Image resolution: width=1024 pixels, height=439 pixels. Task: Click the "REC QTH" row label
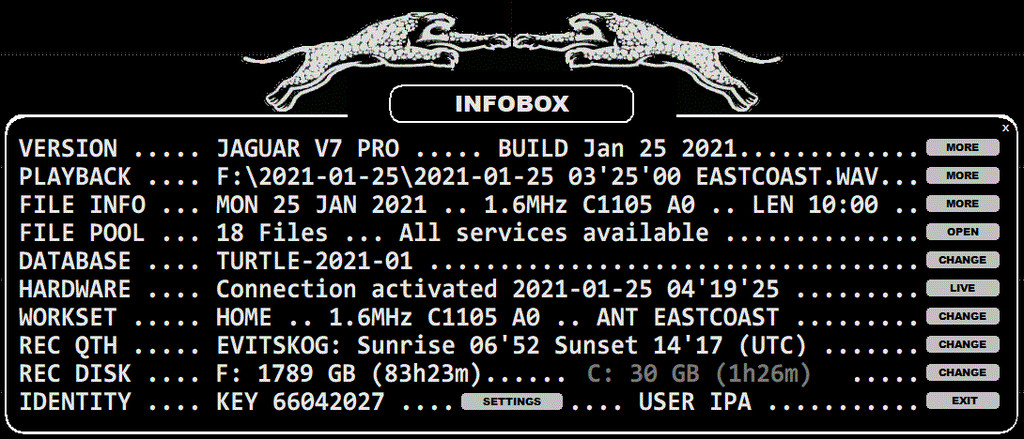click(x=69, y=346)
